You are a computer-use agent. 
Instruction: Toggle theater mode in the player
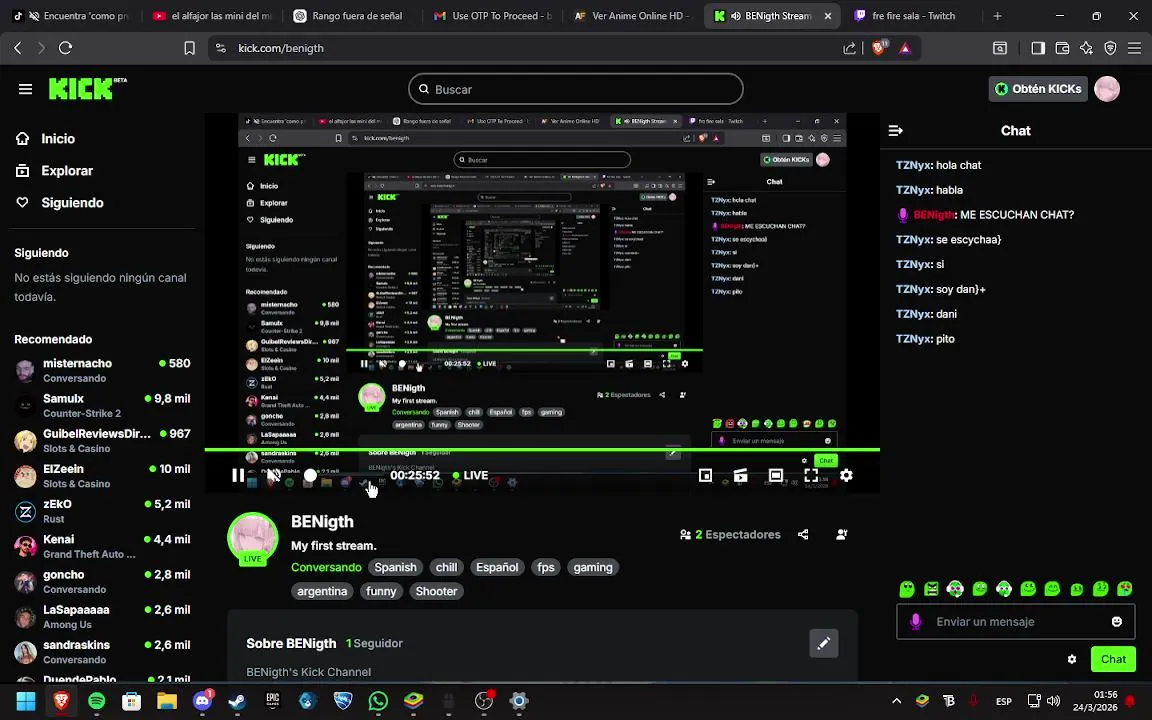pyautogui.click(x=776, y=475)
